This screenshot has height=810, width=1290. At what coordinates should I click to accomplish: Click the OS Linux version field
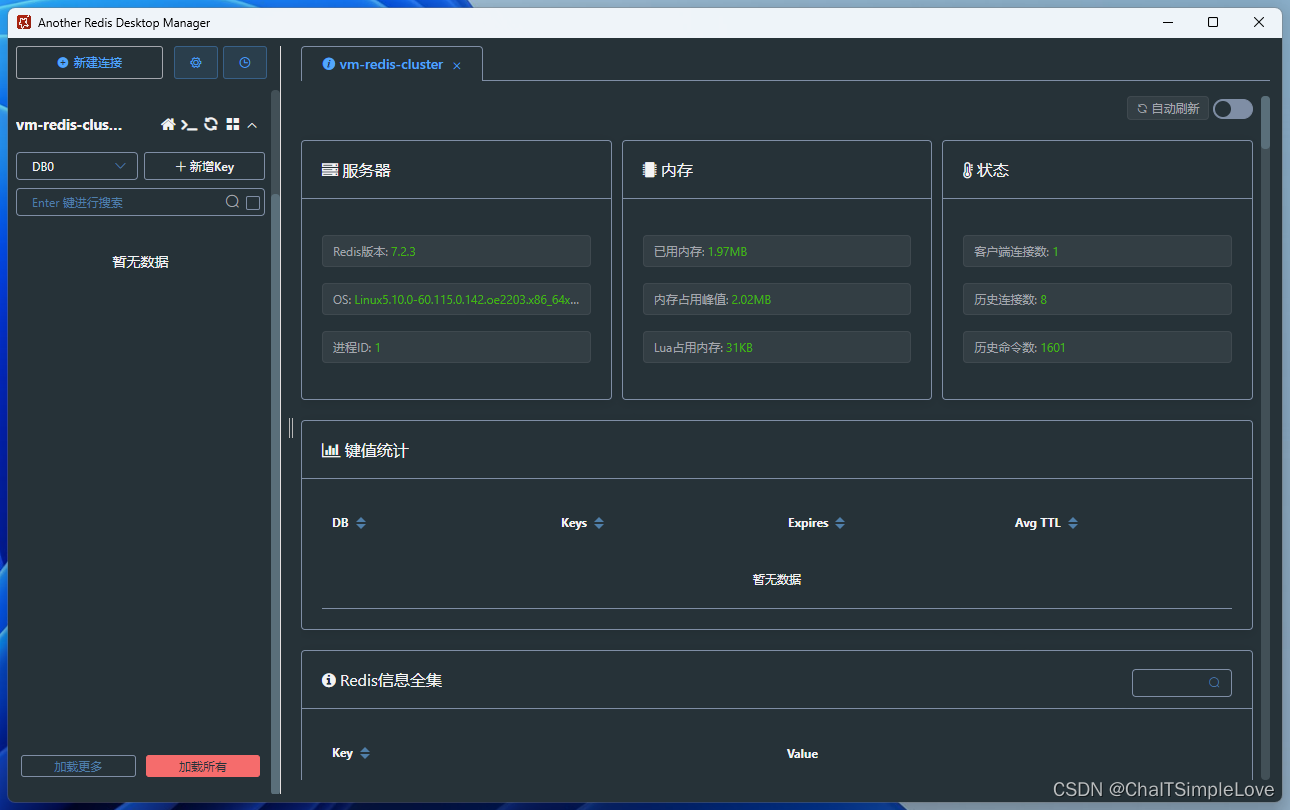(456, 299)
